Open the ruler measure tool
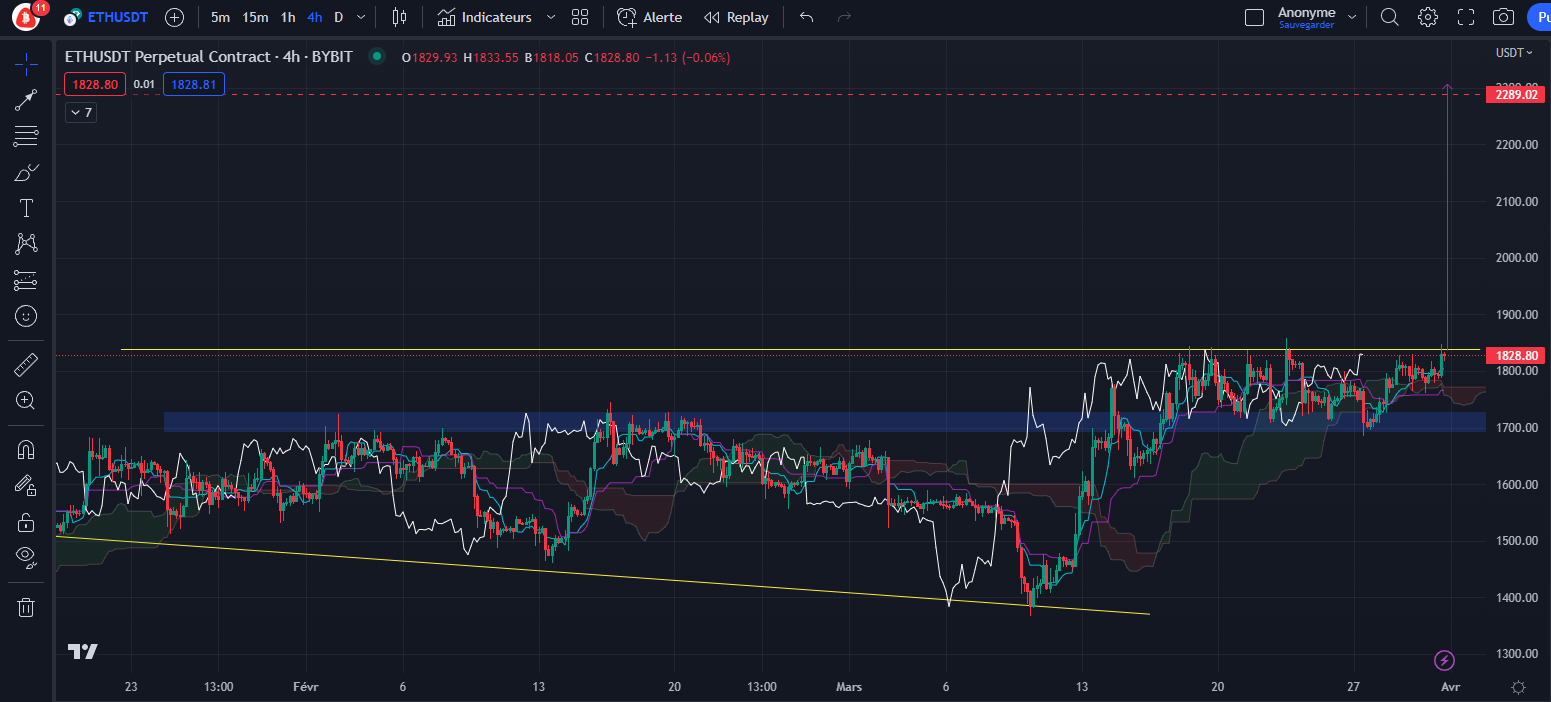This screenshot has height=702, width=1551. (26, 364)
